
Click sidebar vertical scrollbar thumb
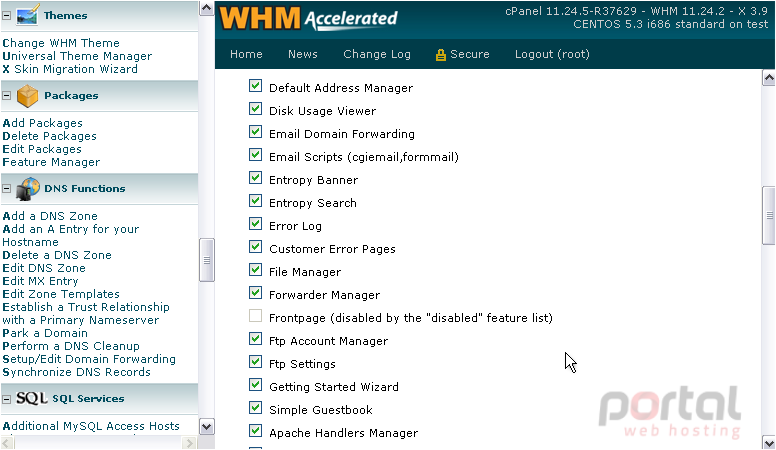[x=206, y=260]
